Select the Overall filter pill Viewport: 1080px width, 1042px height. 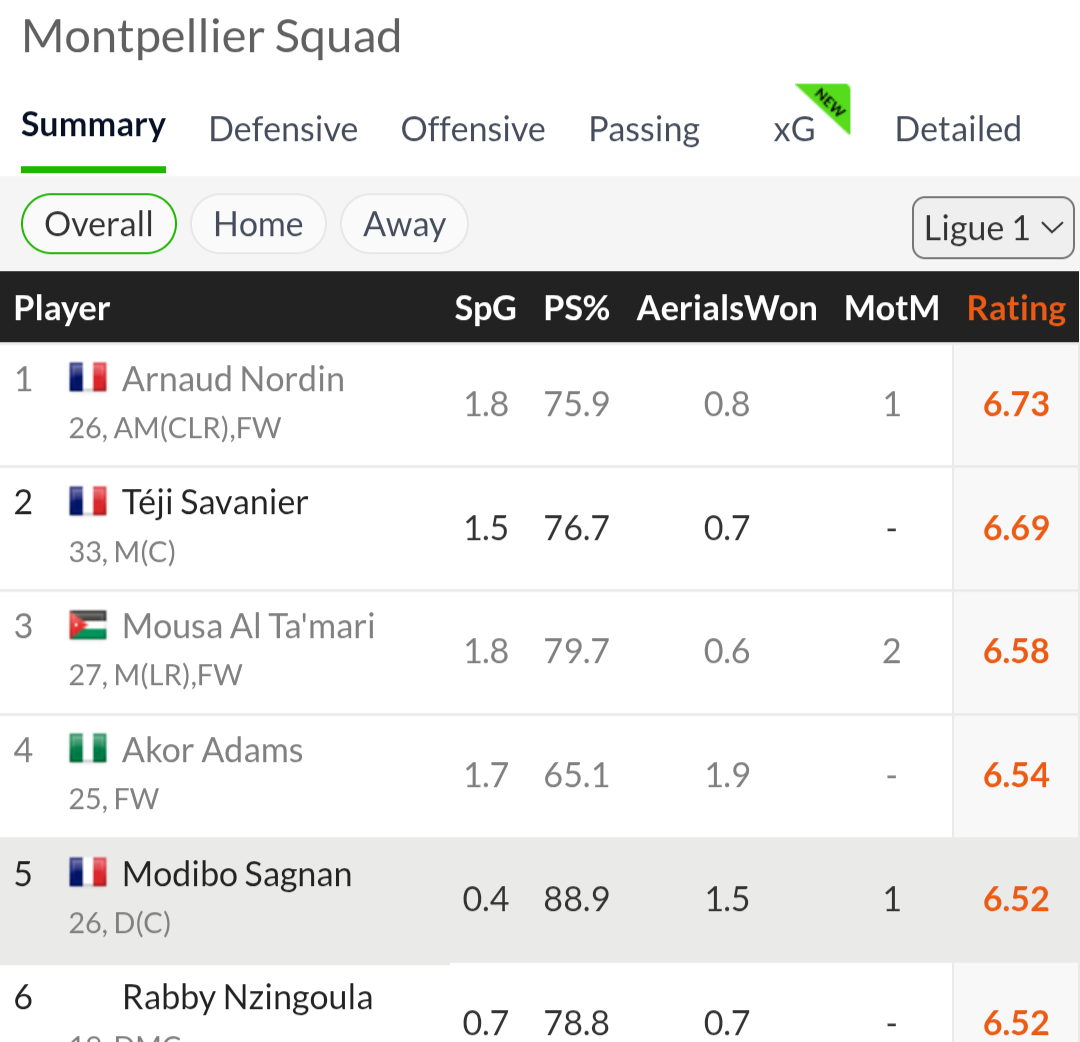(98, 224)
